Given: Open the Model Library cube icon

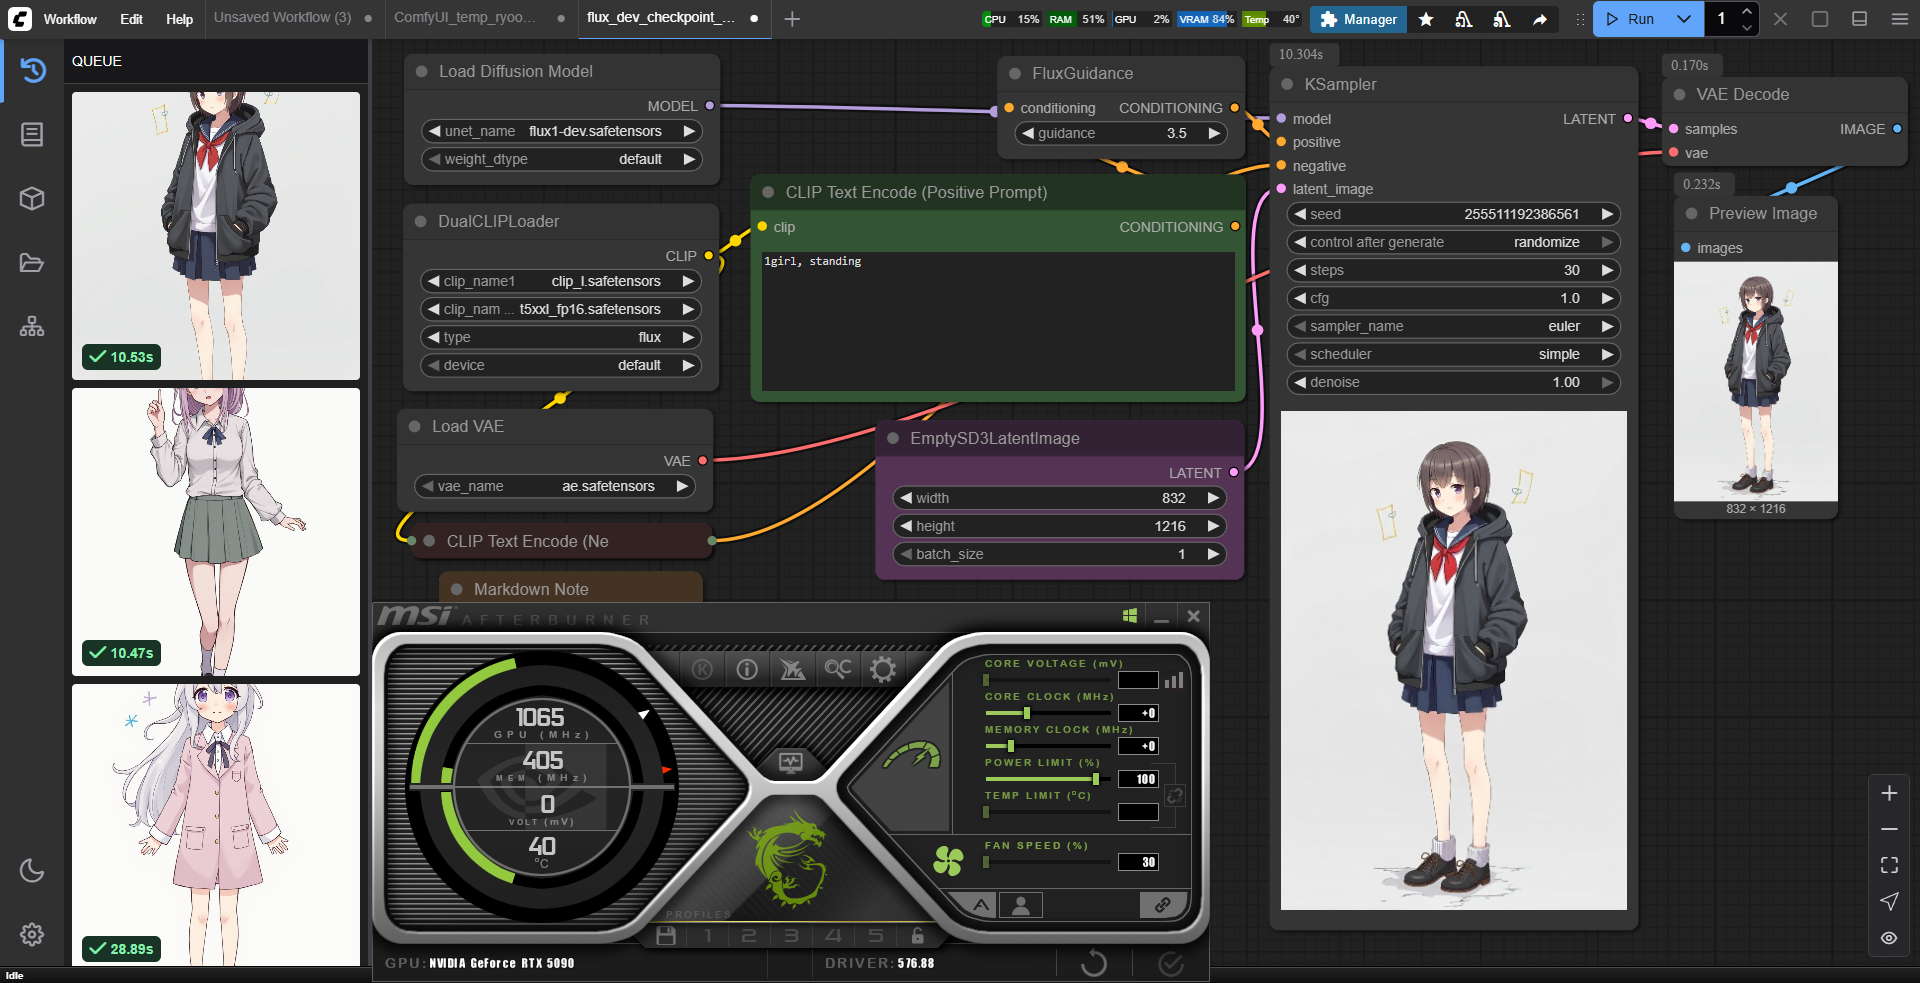Looking at the screenshot, I should click(x=32, y=198).
